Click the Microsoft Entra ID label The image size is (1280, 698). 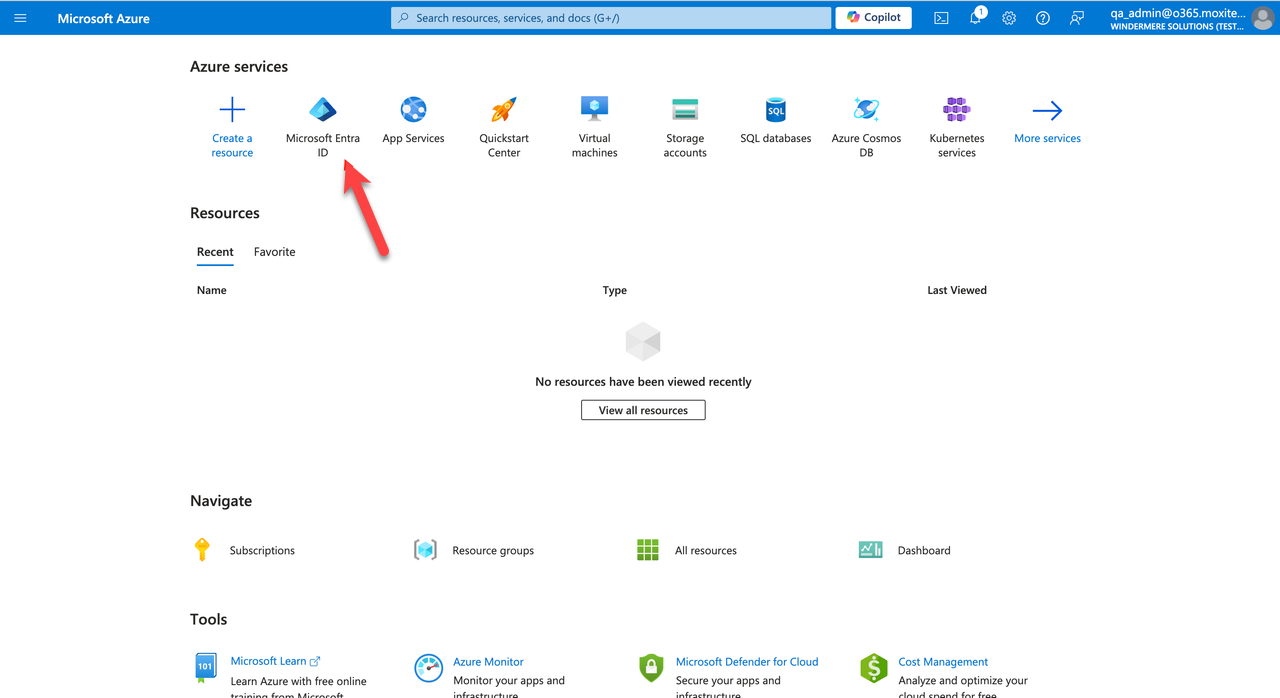(x=323, y=146)
